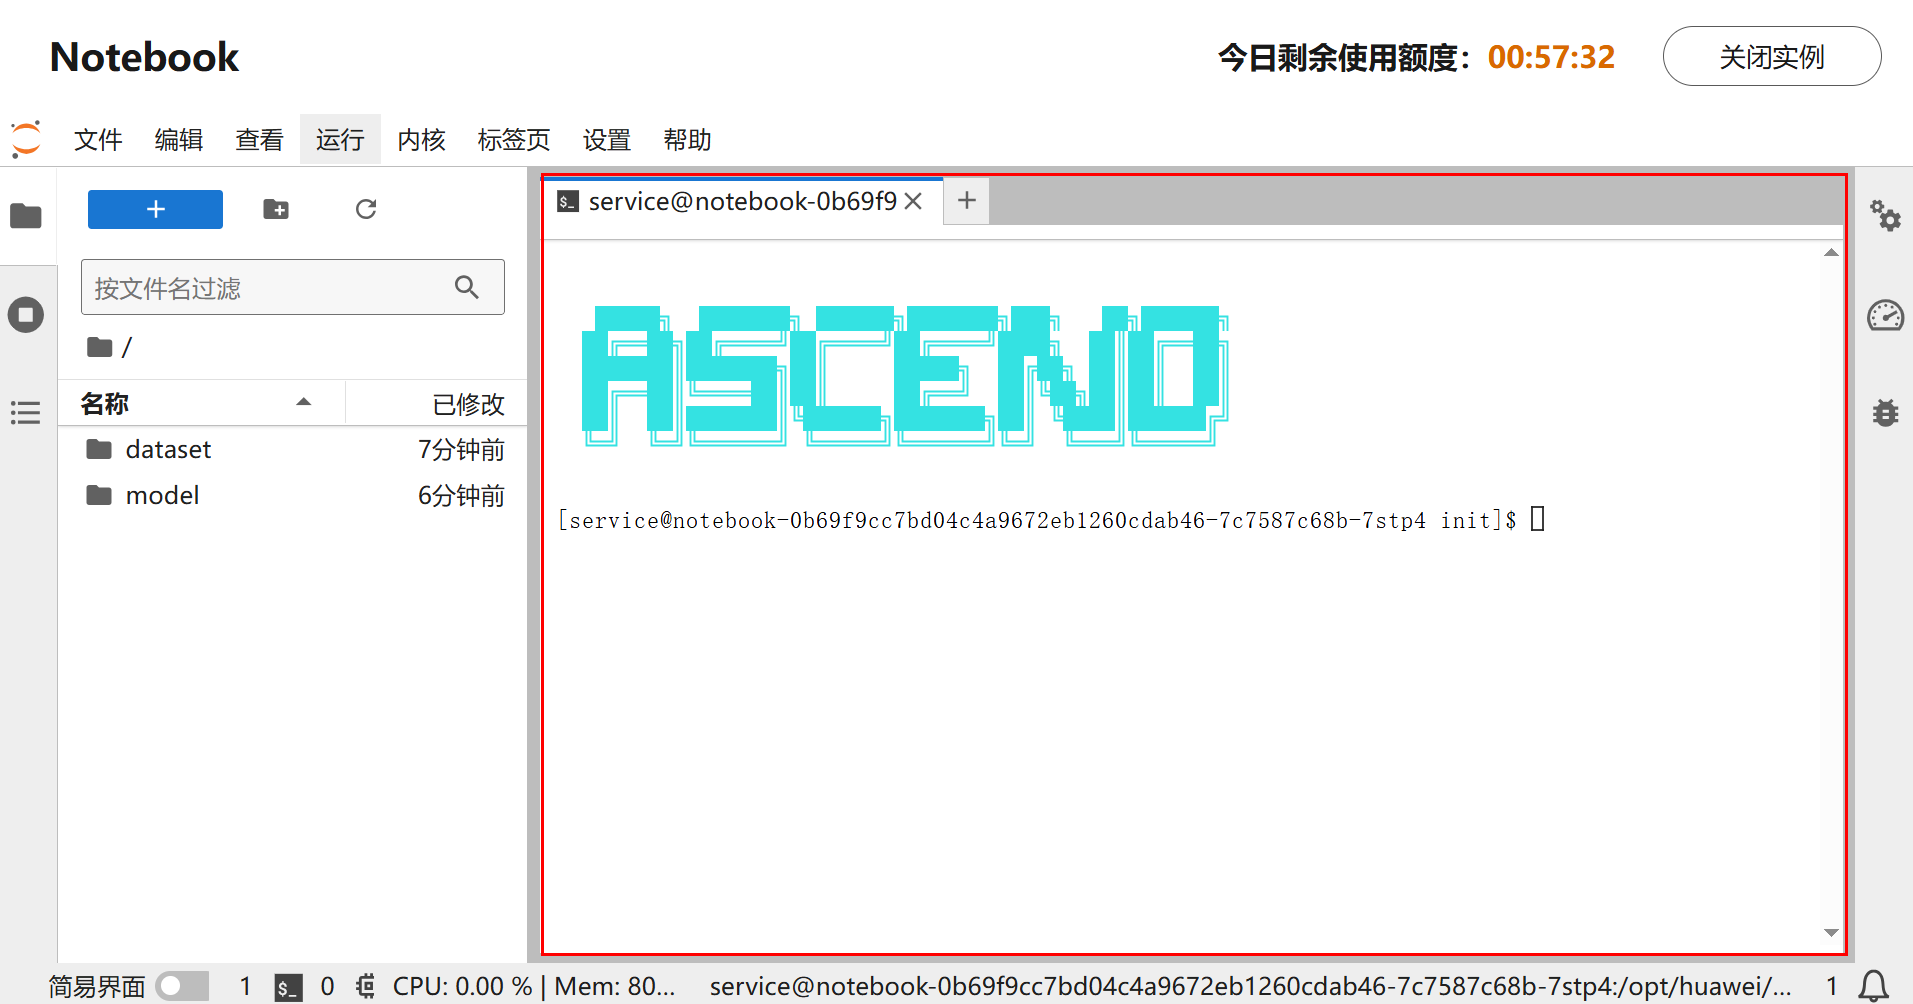Click the Jupyter logo icon

click(26, 139)
